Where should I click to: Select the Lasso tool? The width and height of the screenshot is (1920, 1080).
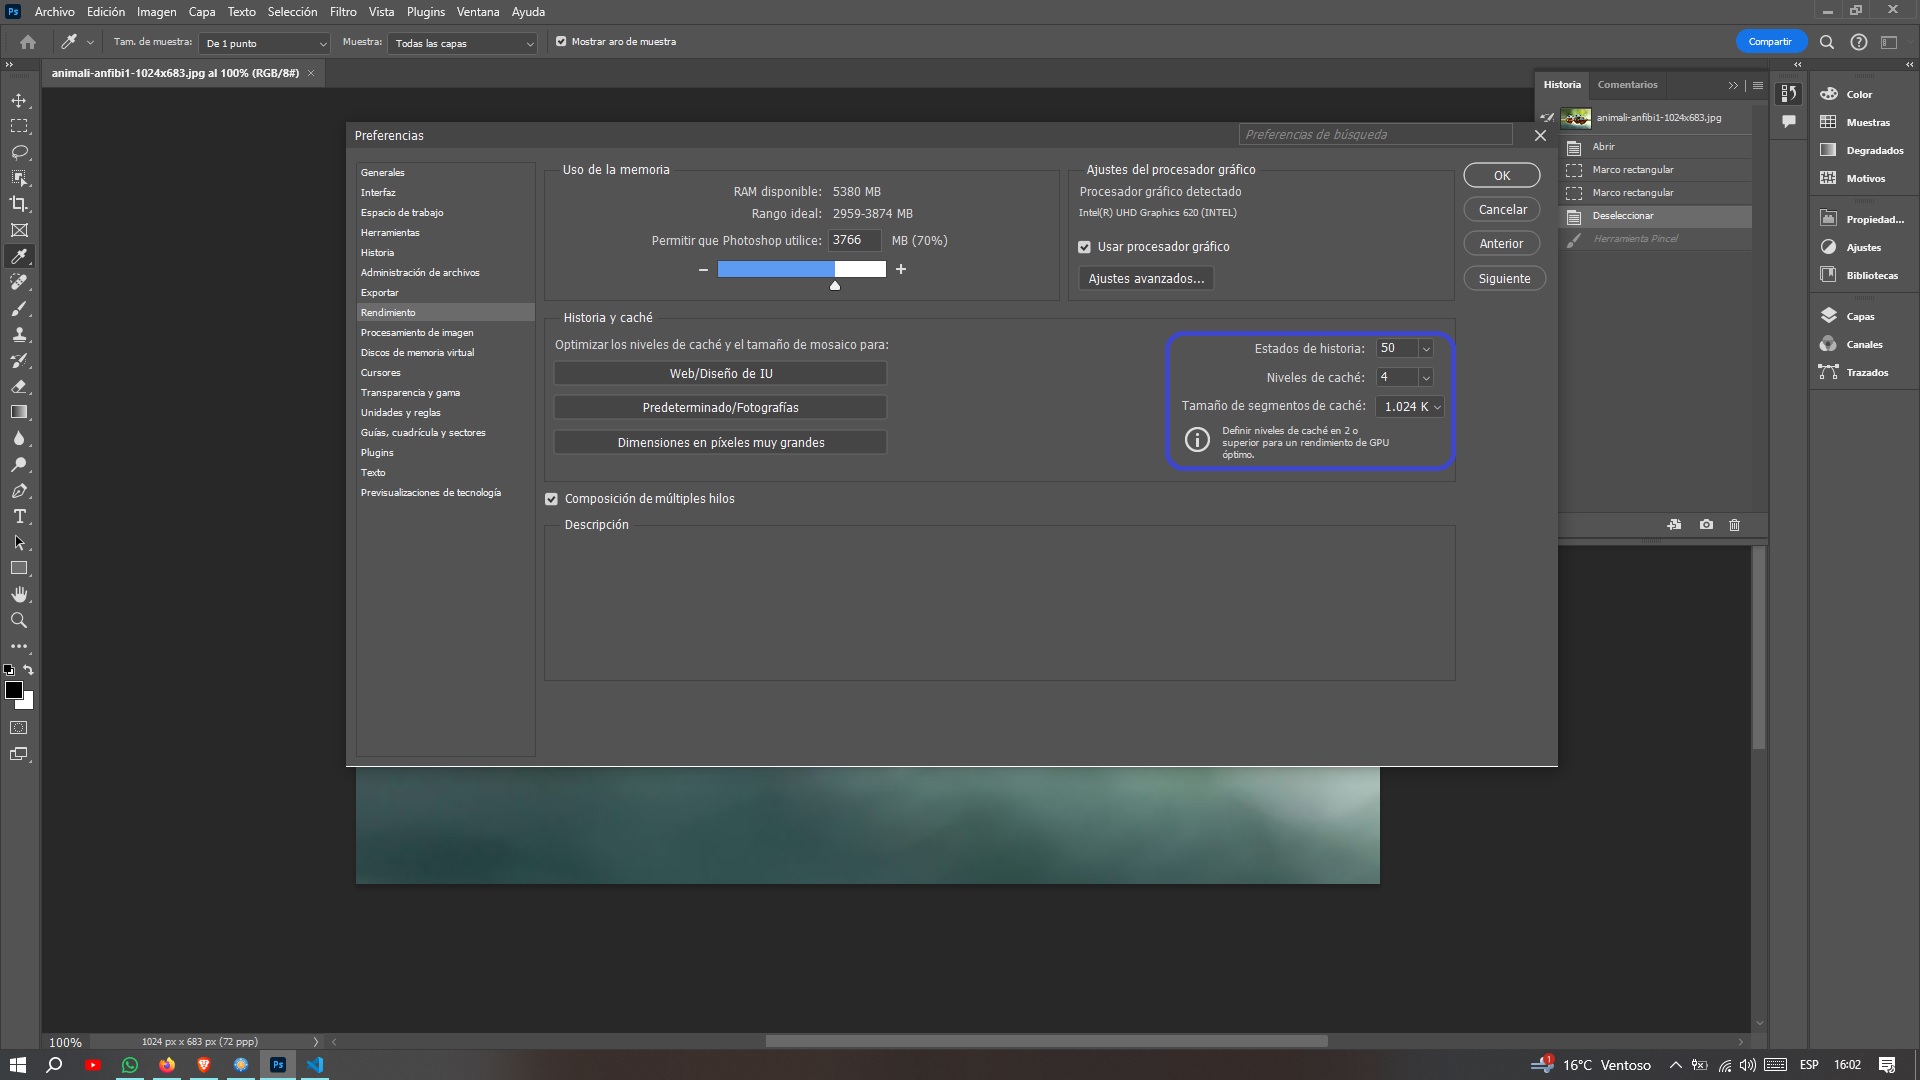point(19,152)
